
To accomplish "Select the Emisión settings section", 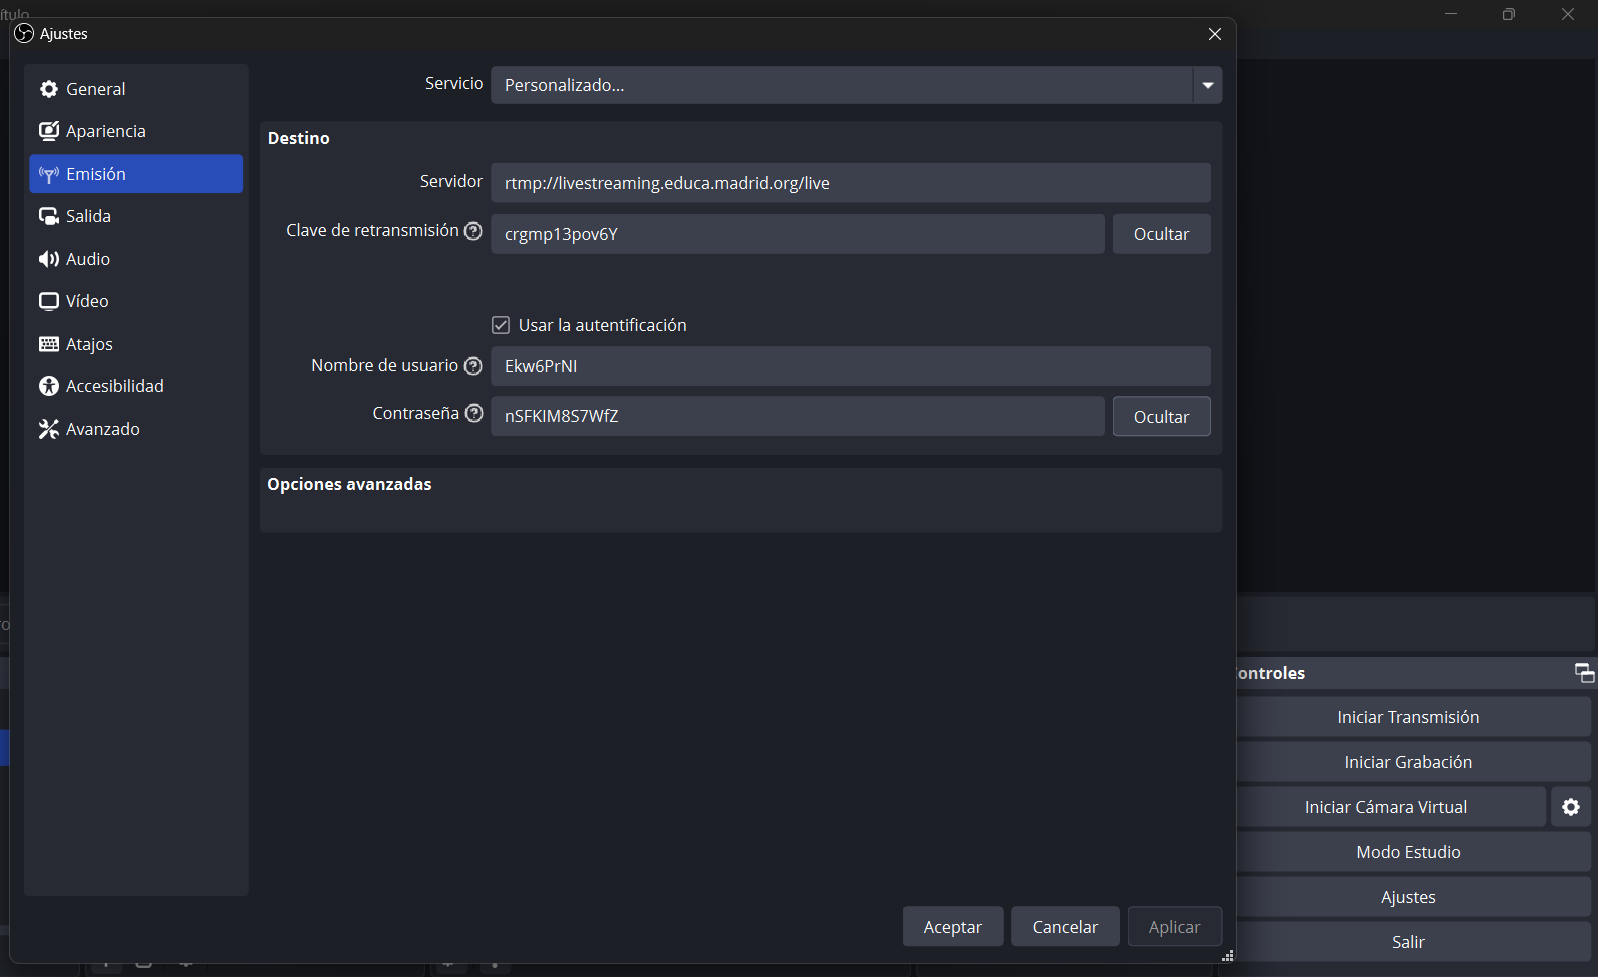I will 136,174.
